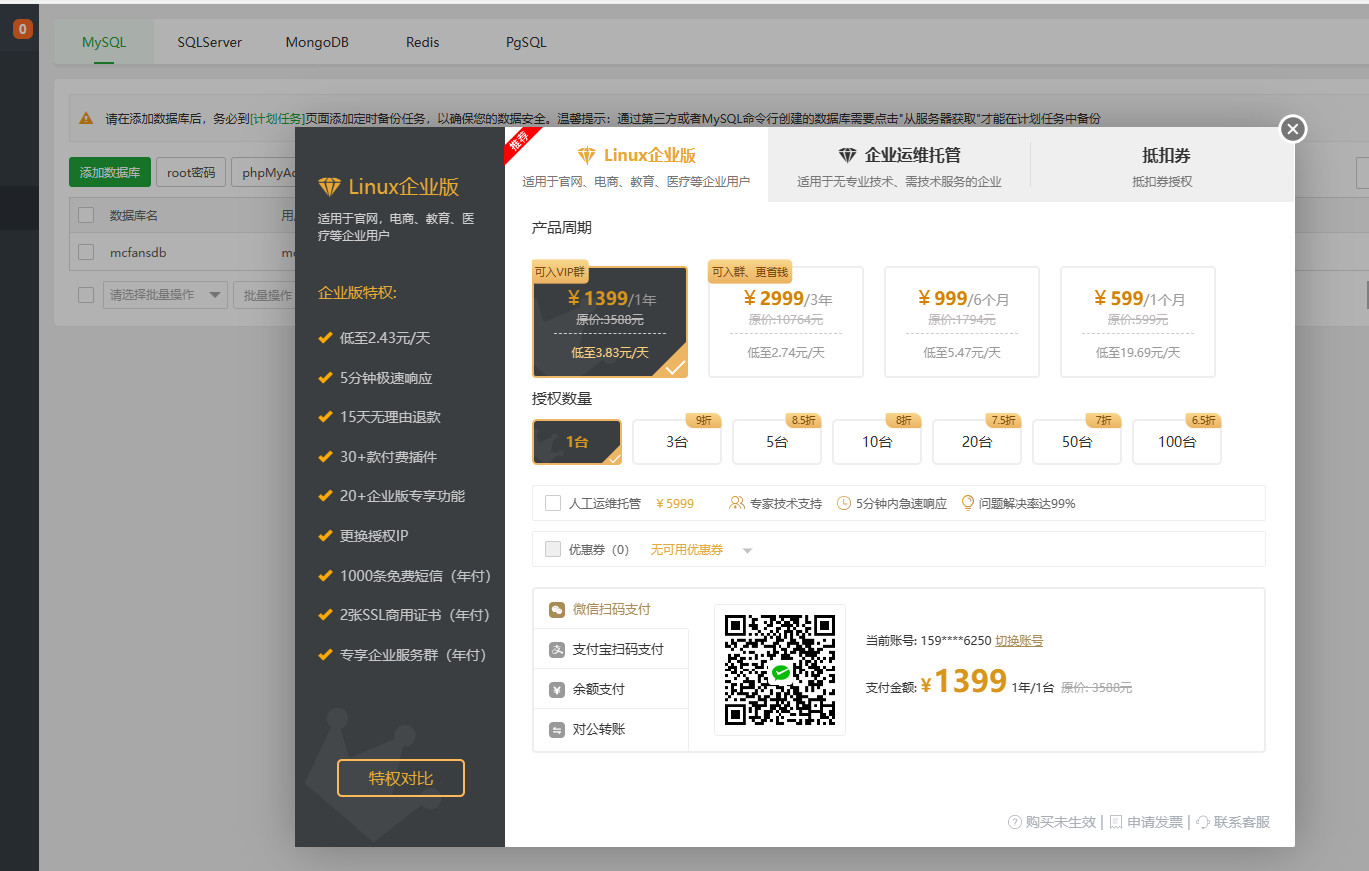
Task: Select 20台 authorization quantity
Action: tap(977, 442)
